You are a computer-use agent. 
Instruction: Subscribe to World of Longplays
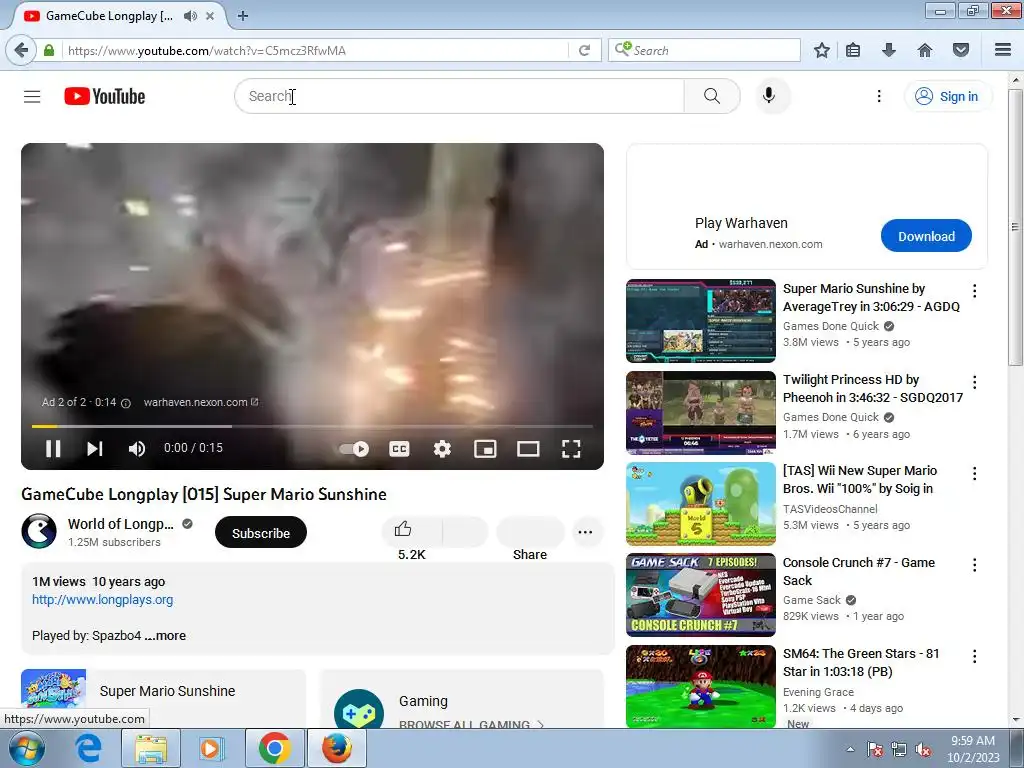(261, 533)
